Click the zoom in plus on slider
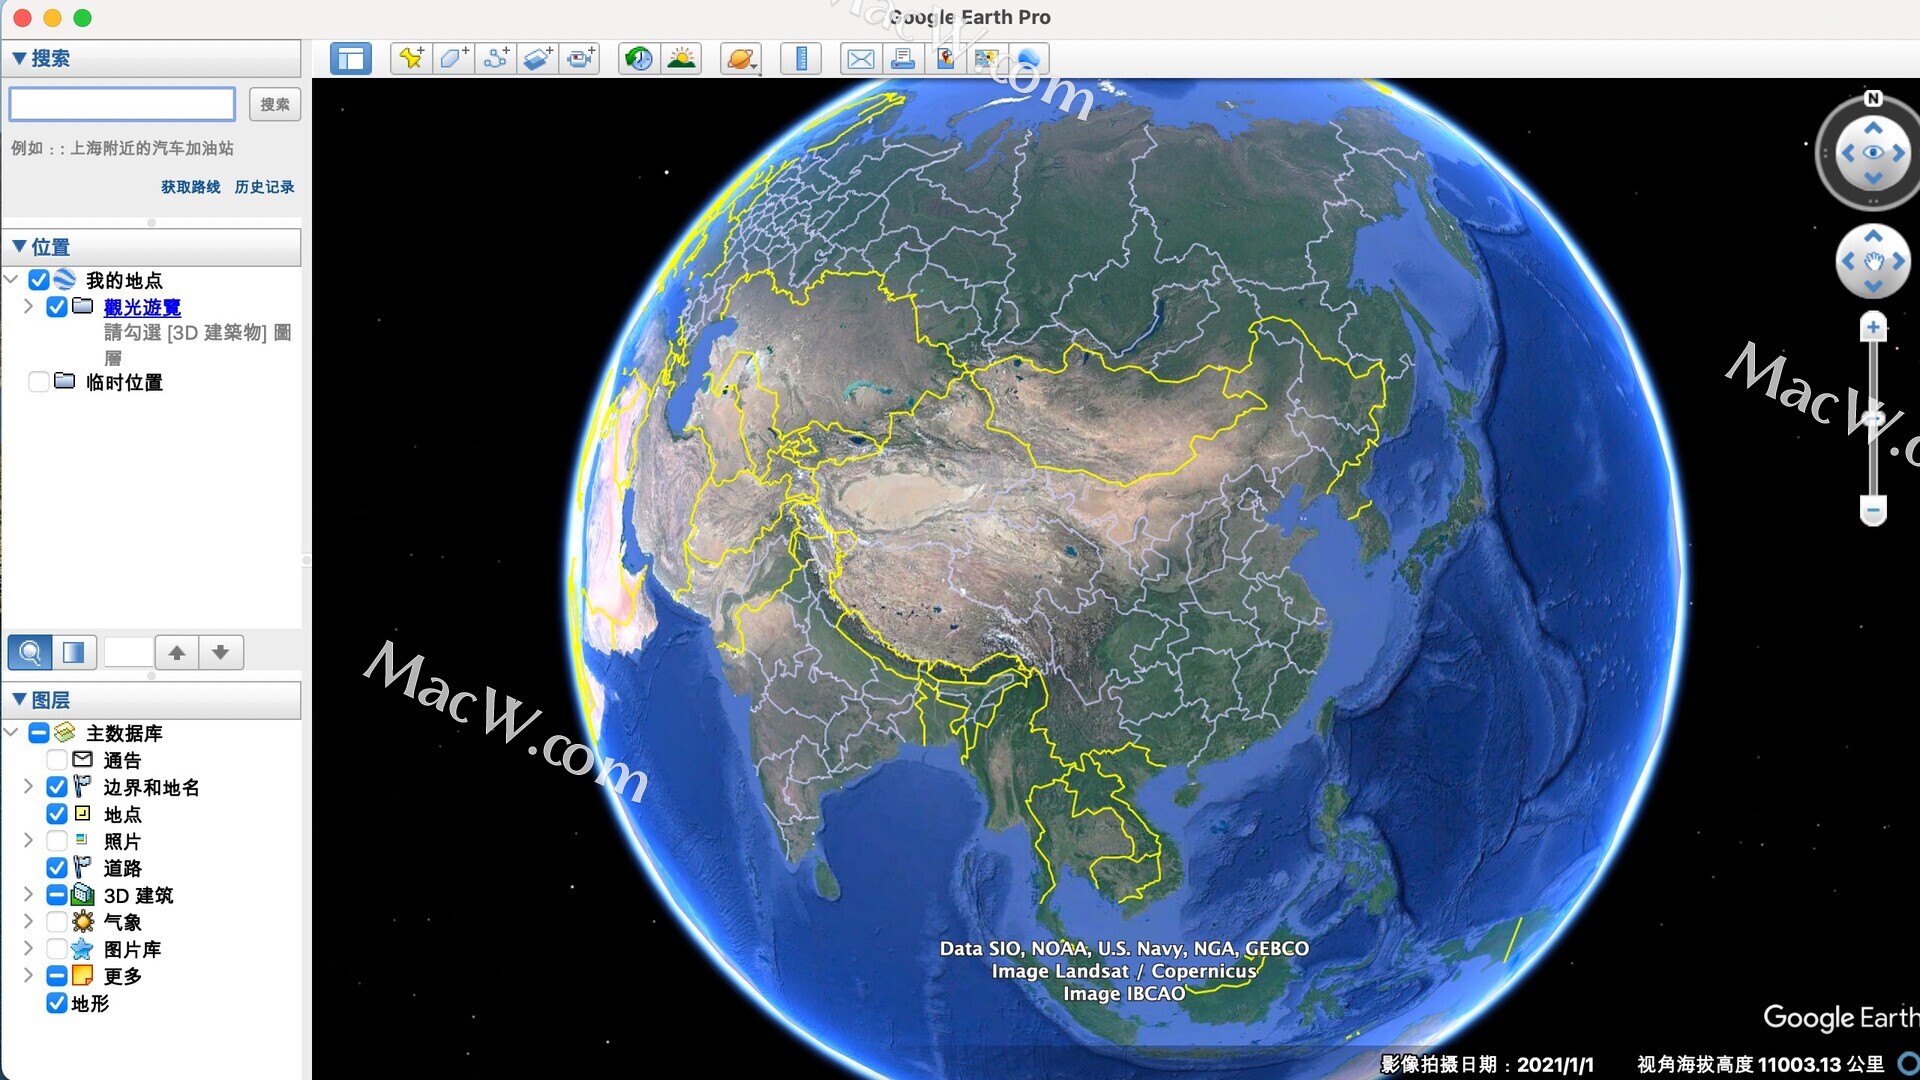The width and height of the screenshot is (1920, 1080). tap(1873, 327)
